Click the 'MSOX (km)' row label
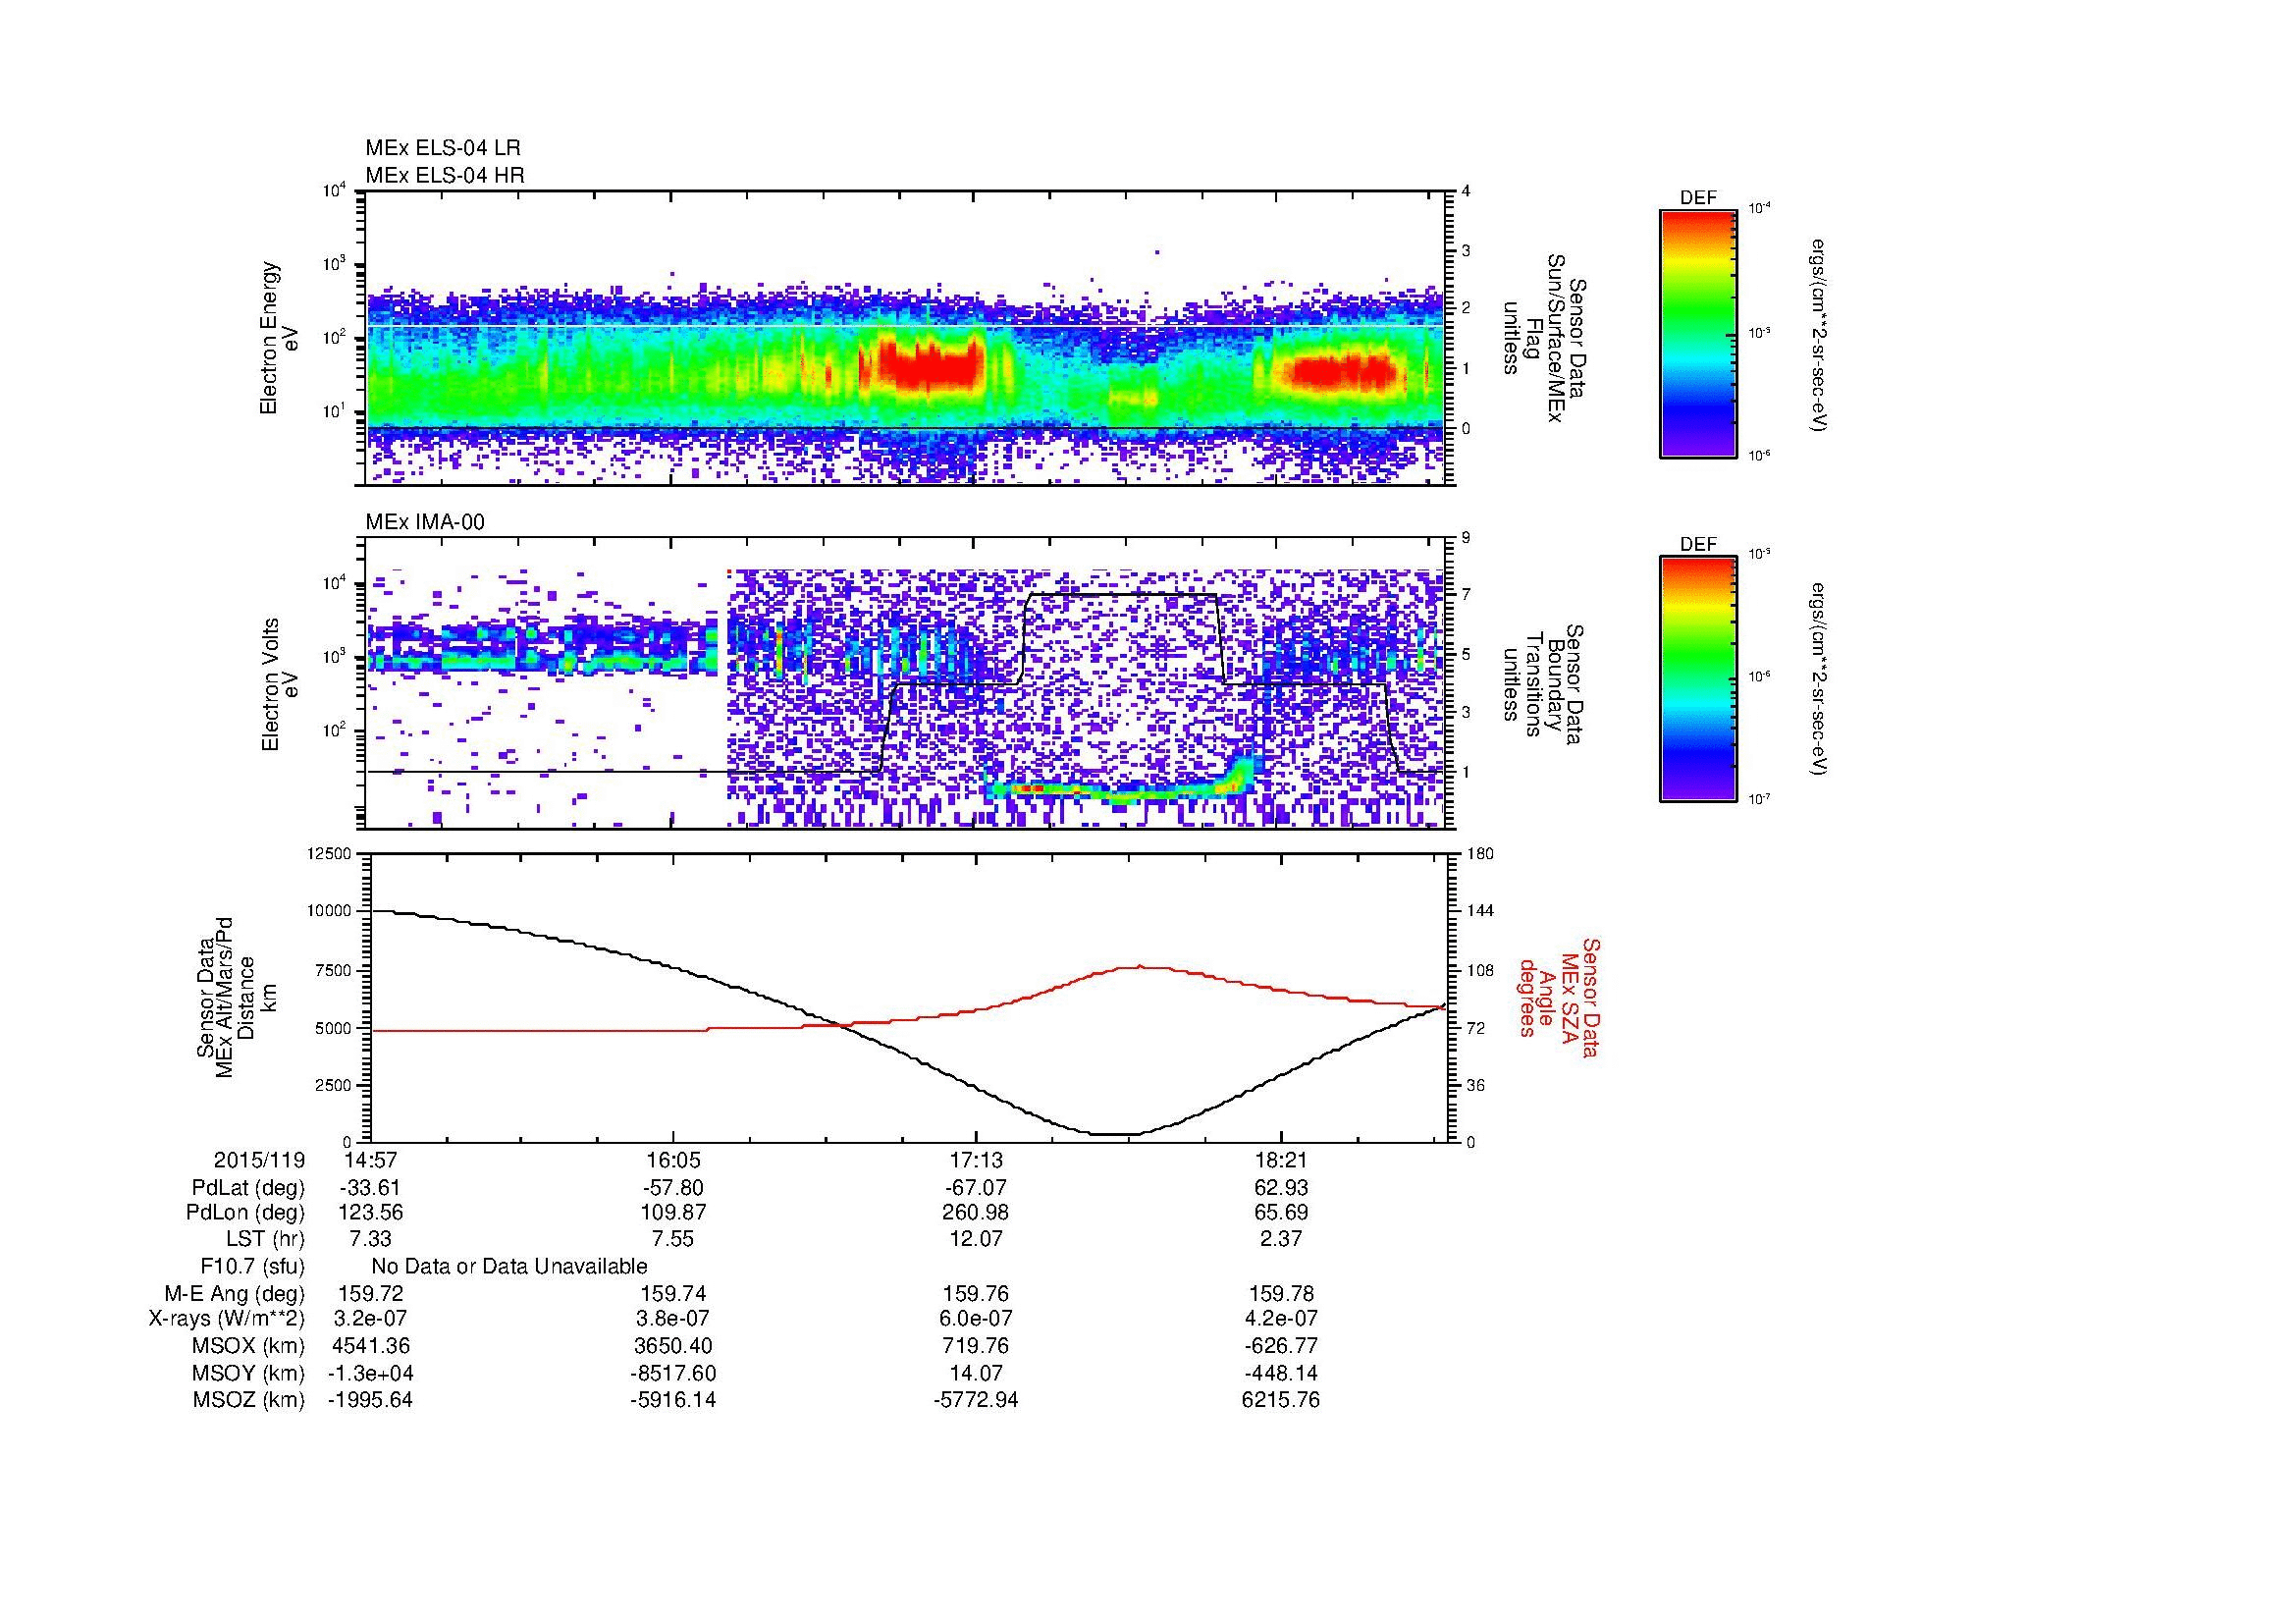2296x1623 pixels. point(248,1346)
